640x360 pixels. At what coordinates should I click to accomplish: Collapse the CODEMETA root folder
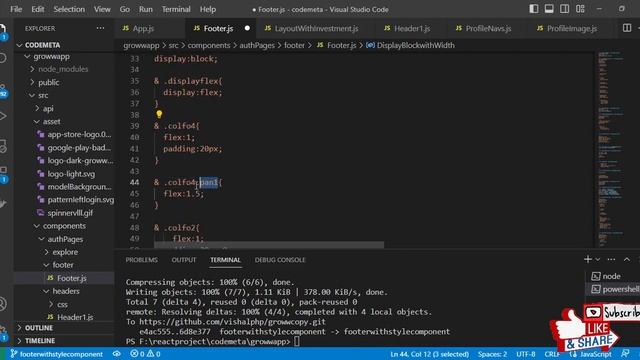[64, 45]
